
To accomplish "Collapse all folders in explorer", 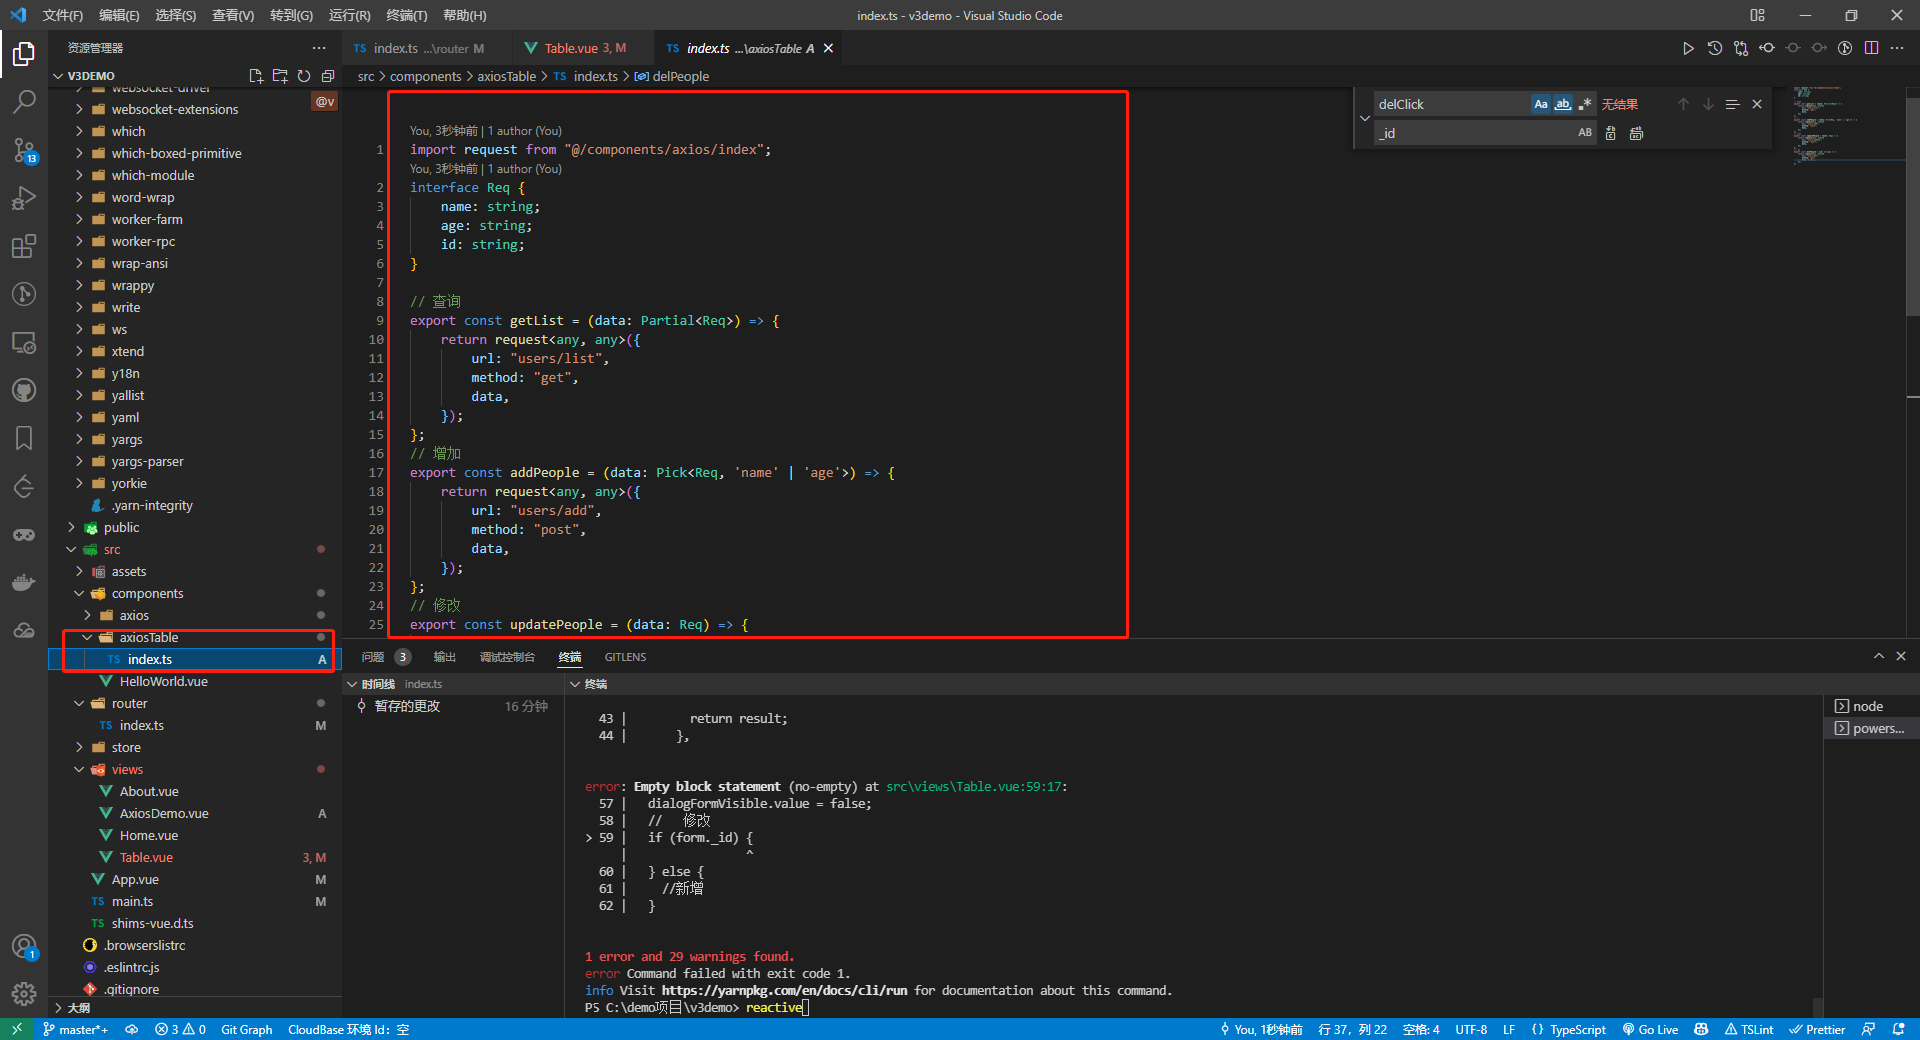I will pyautogui.click(x=328, y=76).
